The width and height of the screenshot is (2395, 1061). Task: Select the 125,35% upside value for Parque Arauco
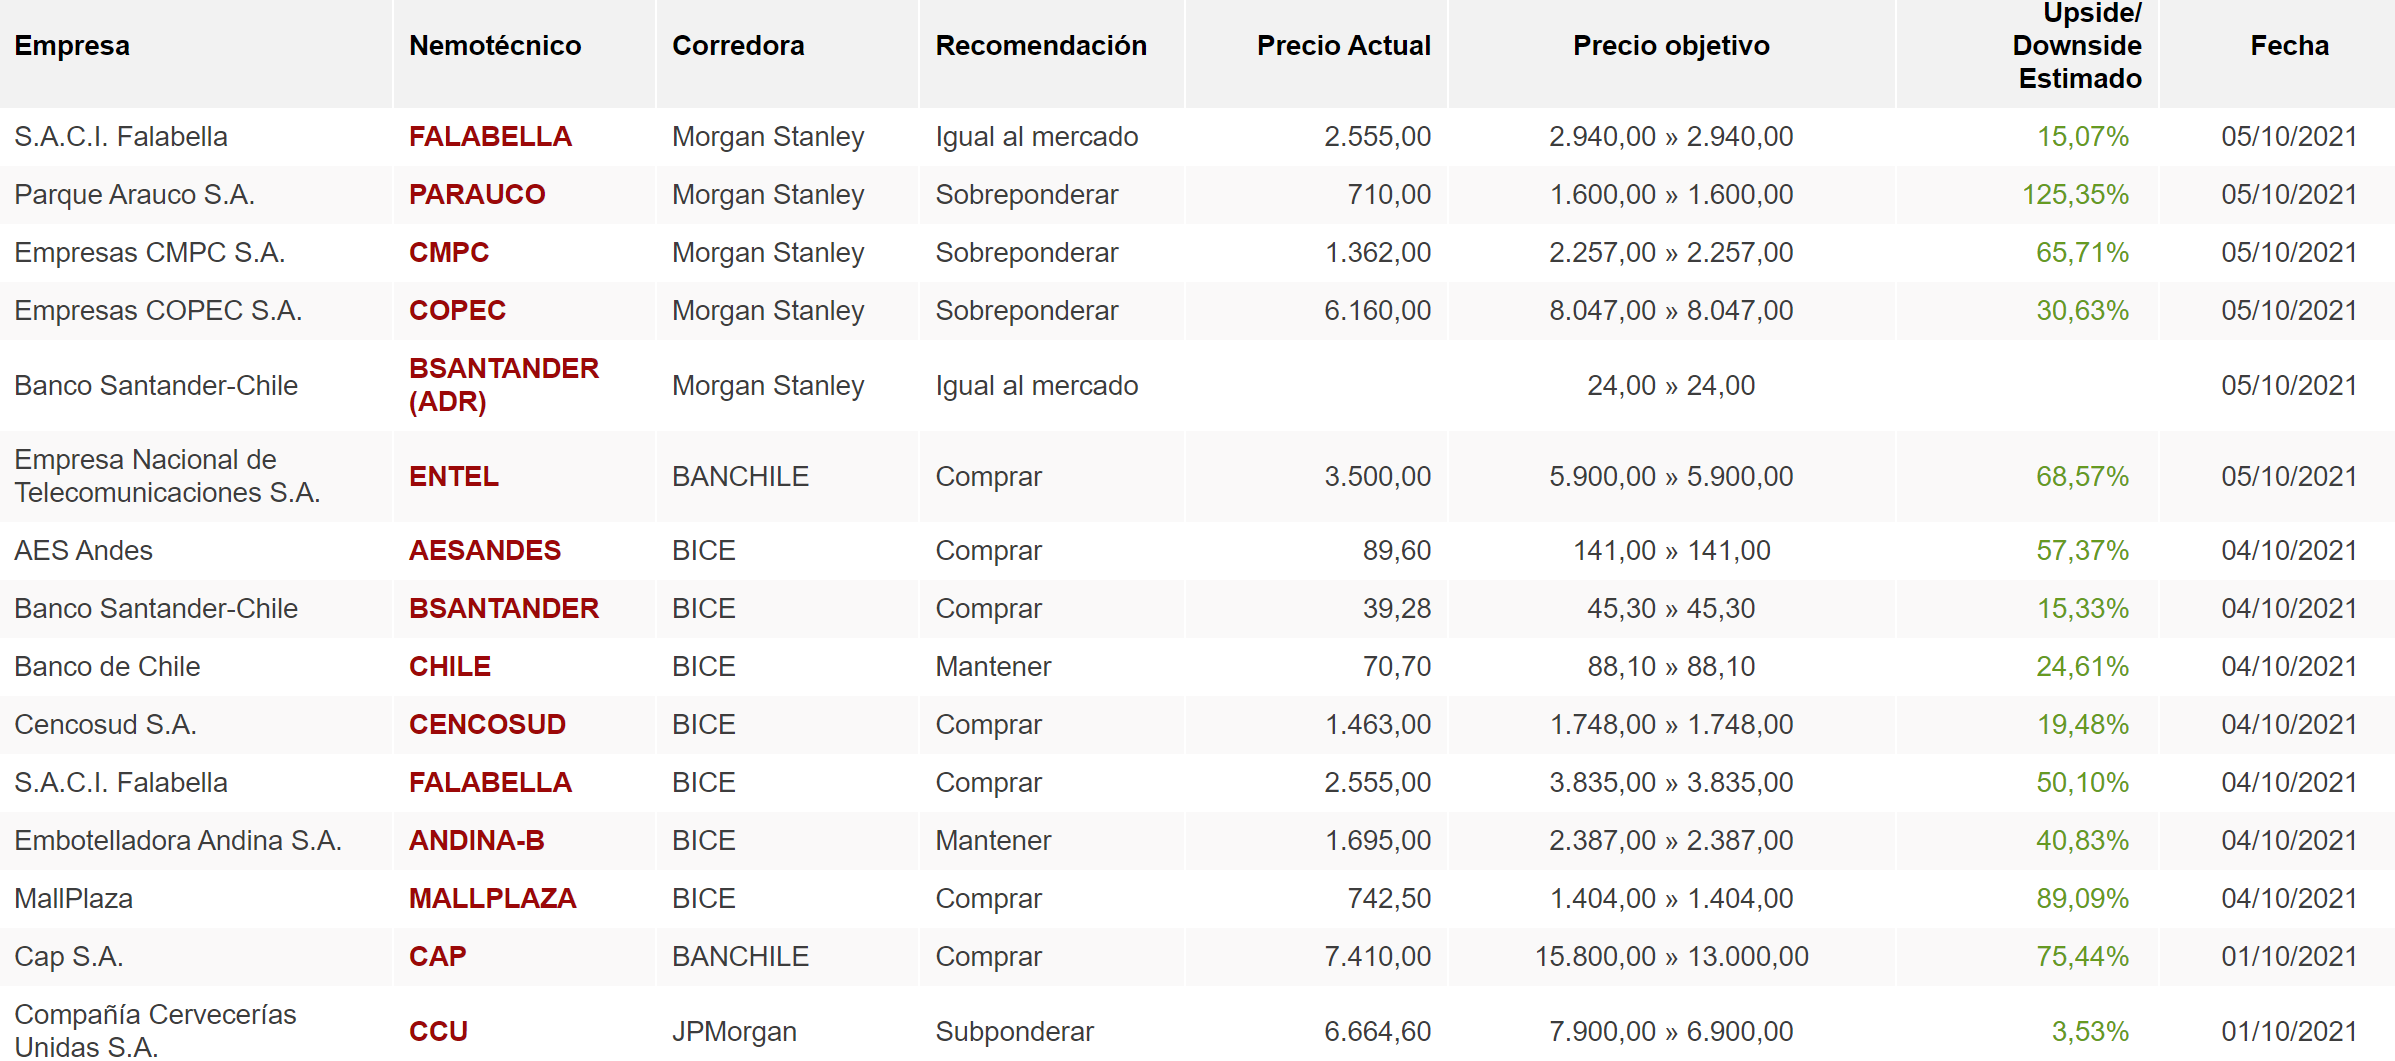pyautogui.click(x=2075, y=194)
